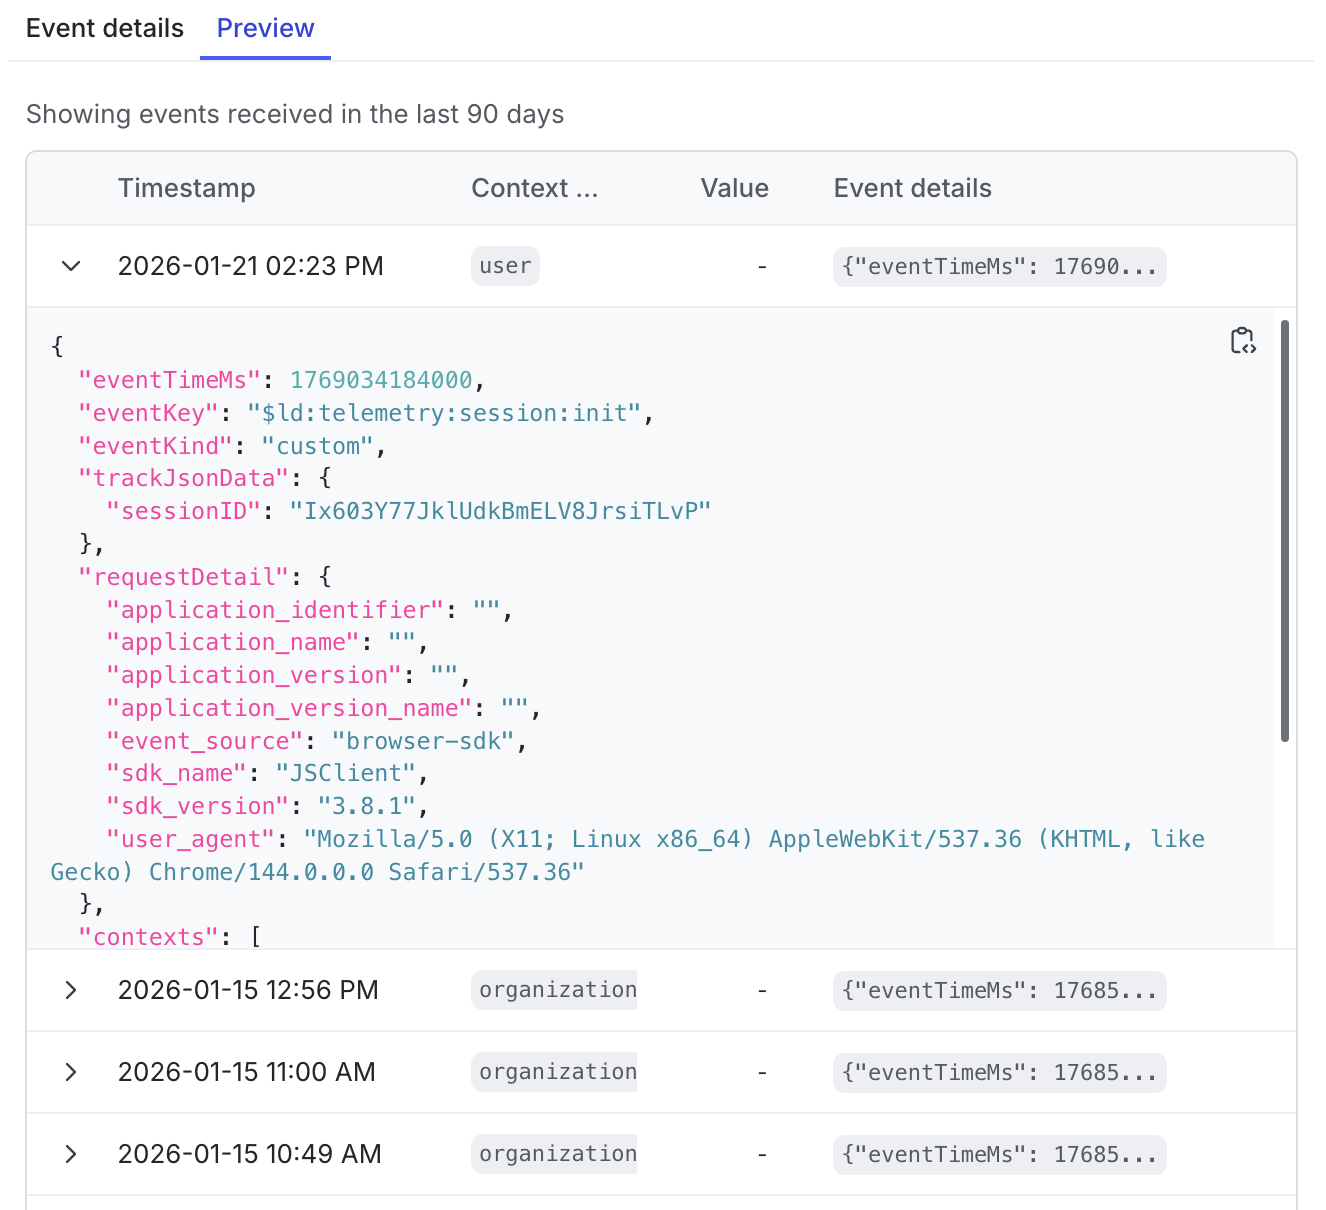Click the Value column header
This screenshot has height=1210, width=1326.
coord(734,188)
